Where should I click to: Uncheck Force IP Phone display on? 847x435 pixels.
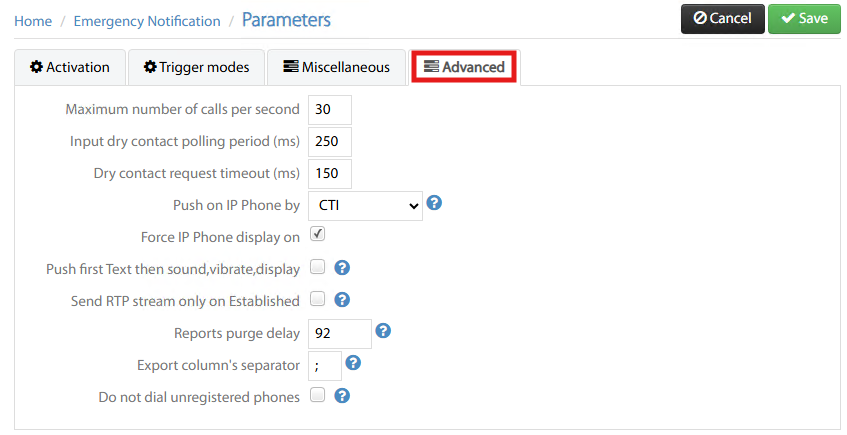point(318,235)
